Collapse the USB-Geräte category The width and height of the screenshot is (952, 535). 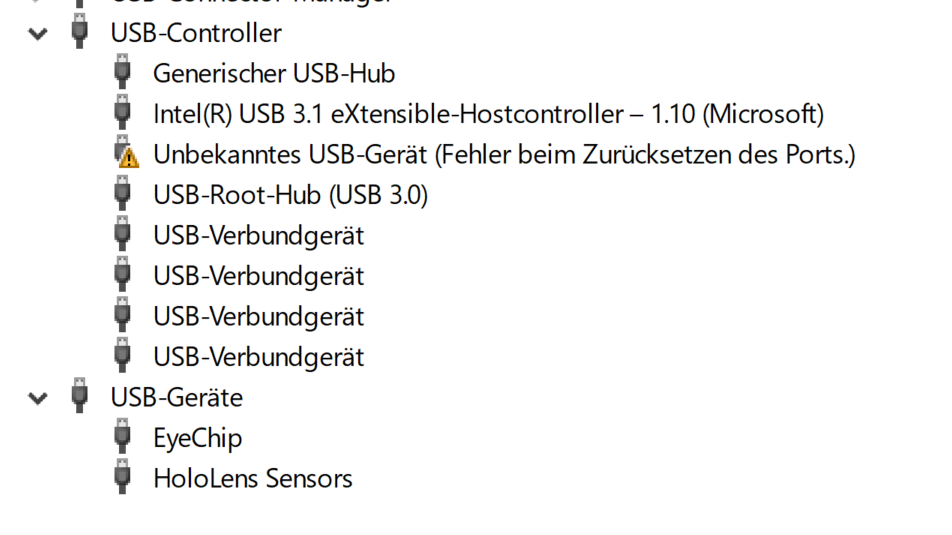tap(38, 398)
